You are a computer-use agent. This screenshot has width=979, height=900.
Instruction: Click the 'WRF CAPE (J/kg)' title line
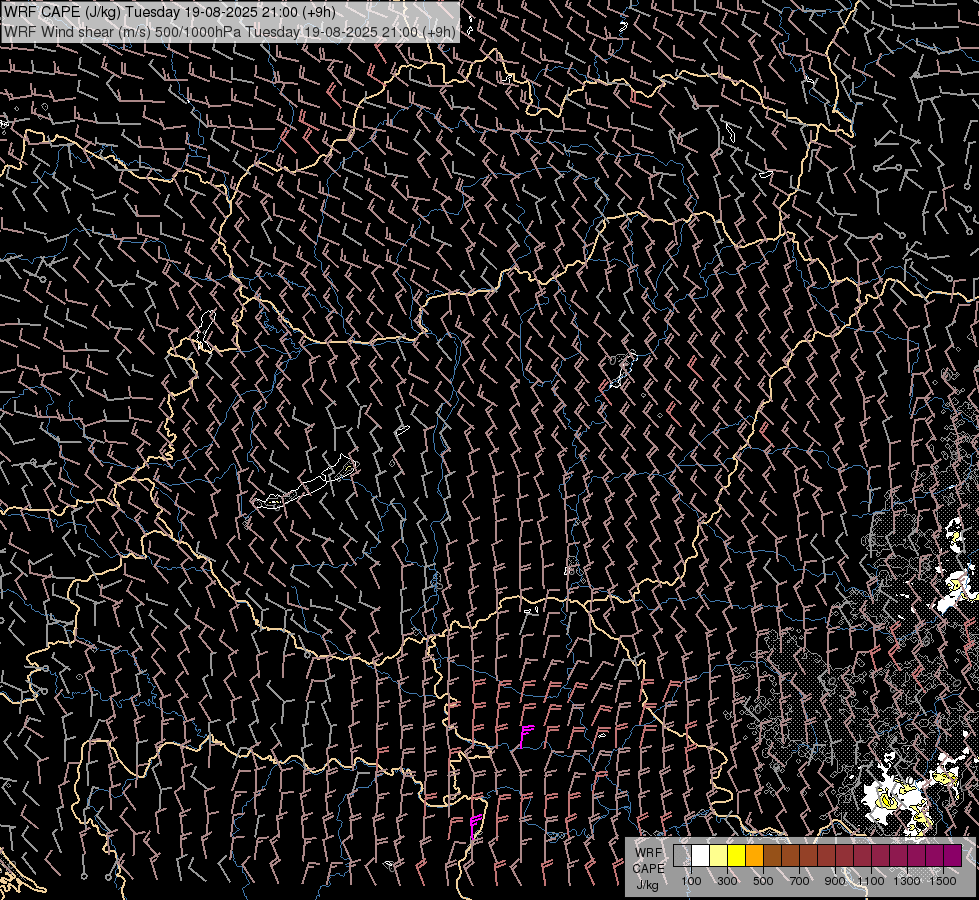click(x=170, y=12)
